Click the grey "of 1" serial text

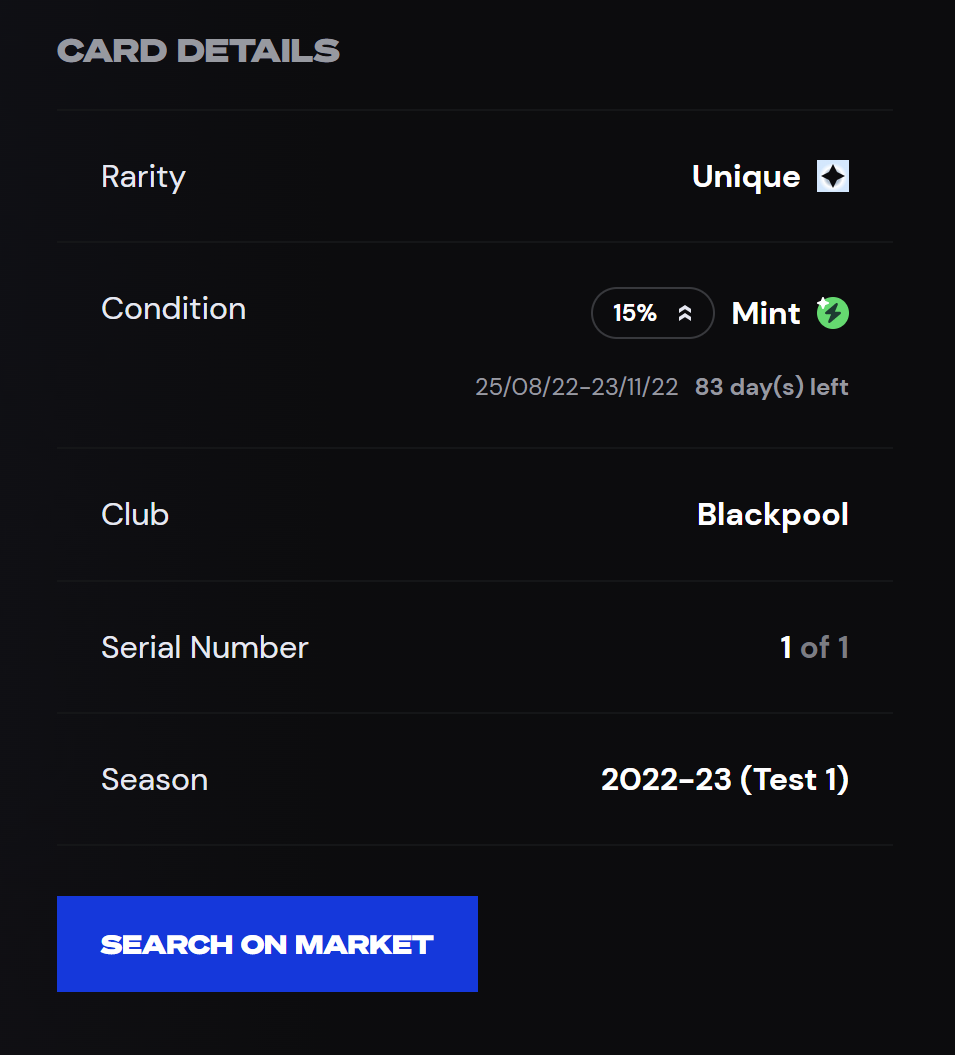pos(824,648)
